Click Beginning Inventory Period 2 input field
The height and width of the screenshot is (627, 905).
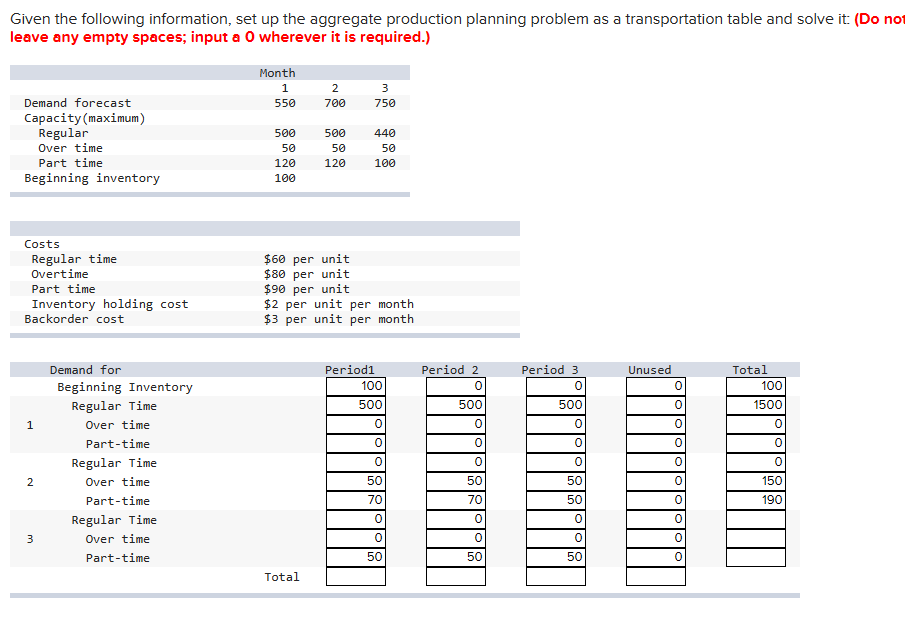(x=456, y=386)
